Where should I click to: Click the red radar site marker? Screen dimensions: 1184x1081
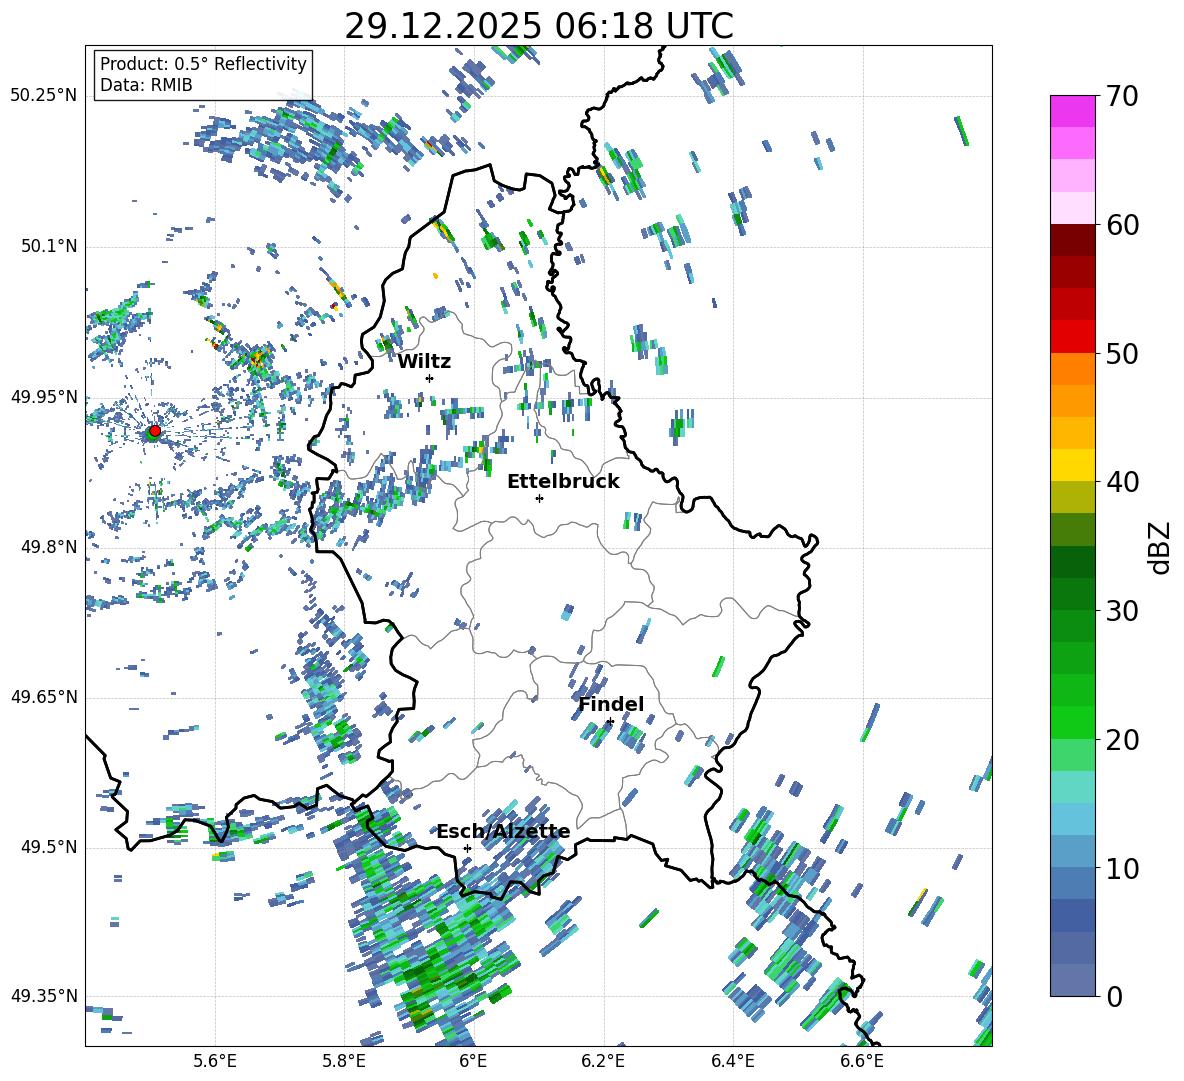click(x=155, y=431)
